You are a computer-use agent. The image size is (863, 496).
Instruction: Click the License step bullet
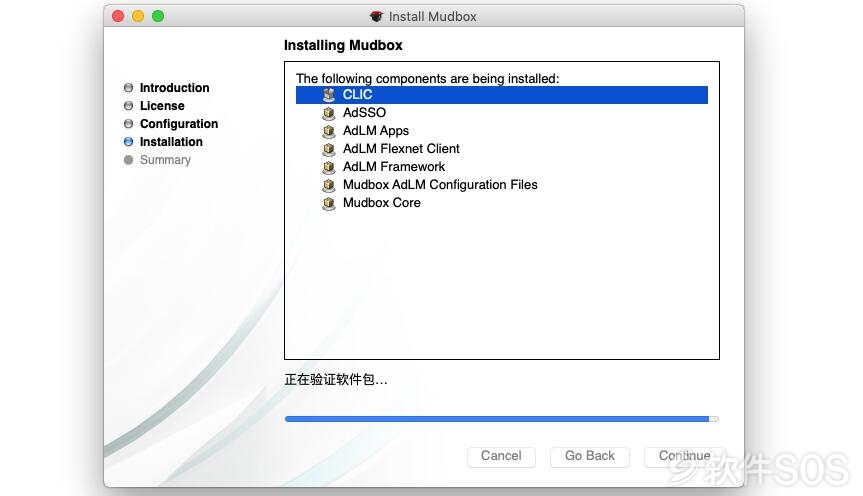(x=128, y=106)
